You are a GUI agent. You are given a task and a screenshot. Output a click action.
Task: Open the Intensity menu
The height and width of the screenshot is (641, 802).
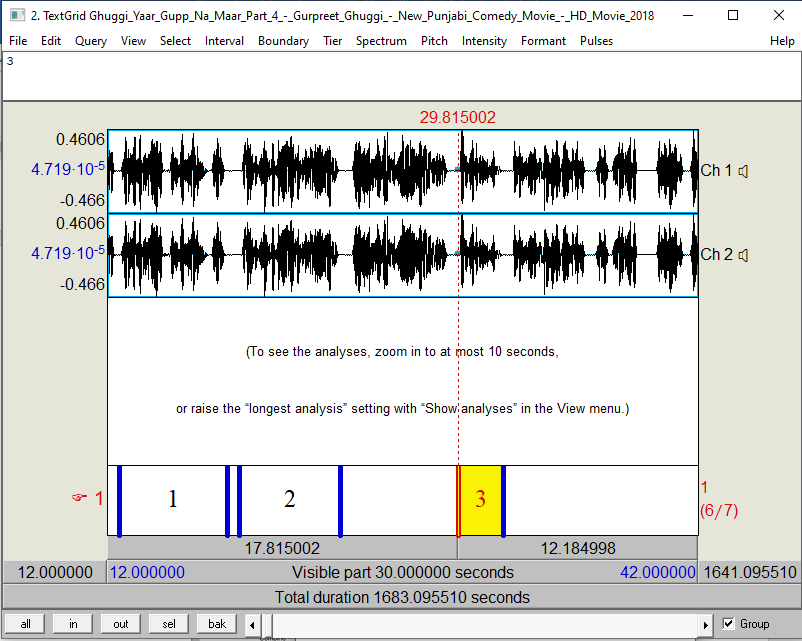tap(484, 41)
